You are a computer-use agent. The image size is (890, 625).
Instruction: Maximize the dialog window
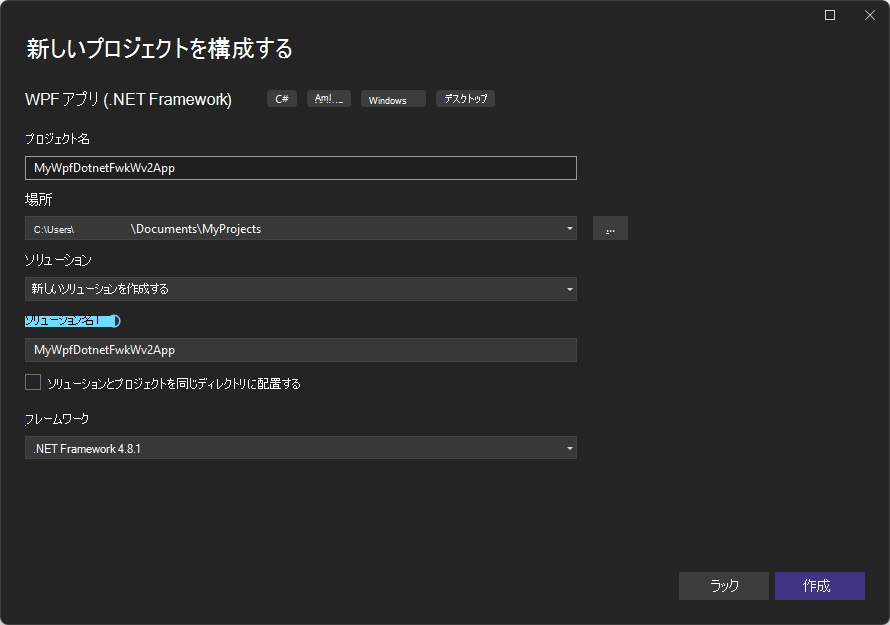click(830, 15)
